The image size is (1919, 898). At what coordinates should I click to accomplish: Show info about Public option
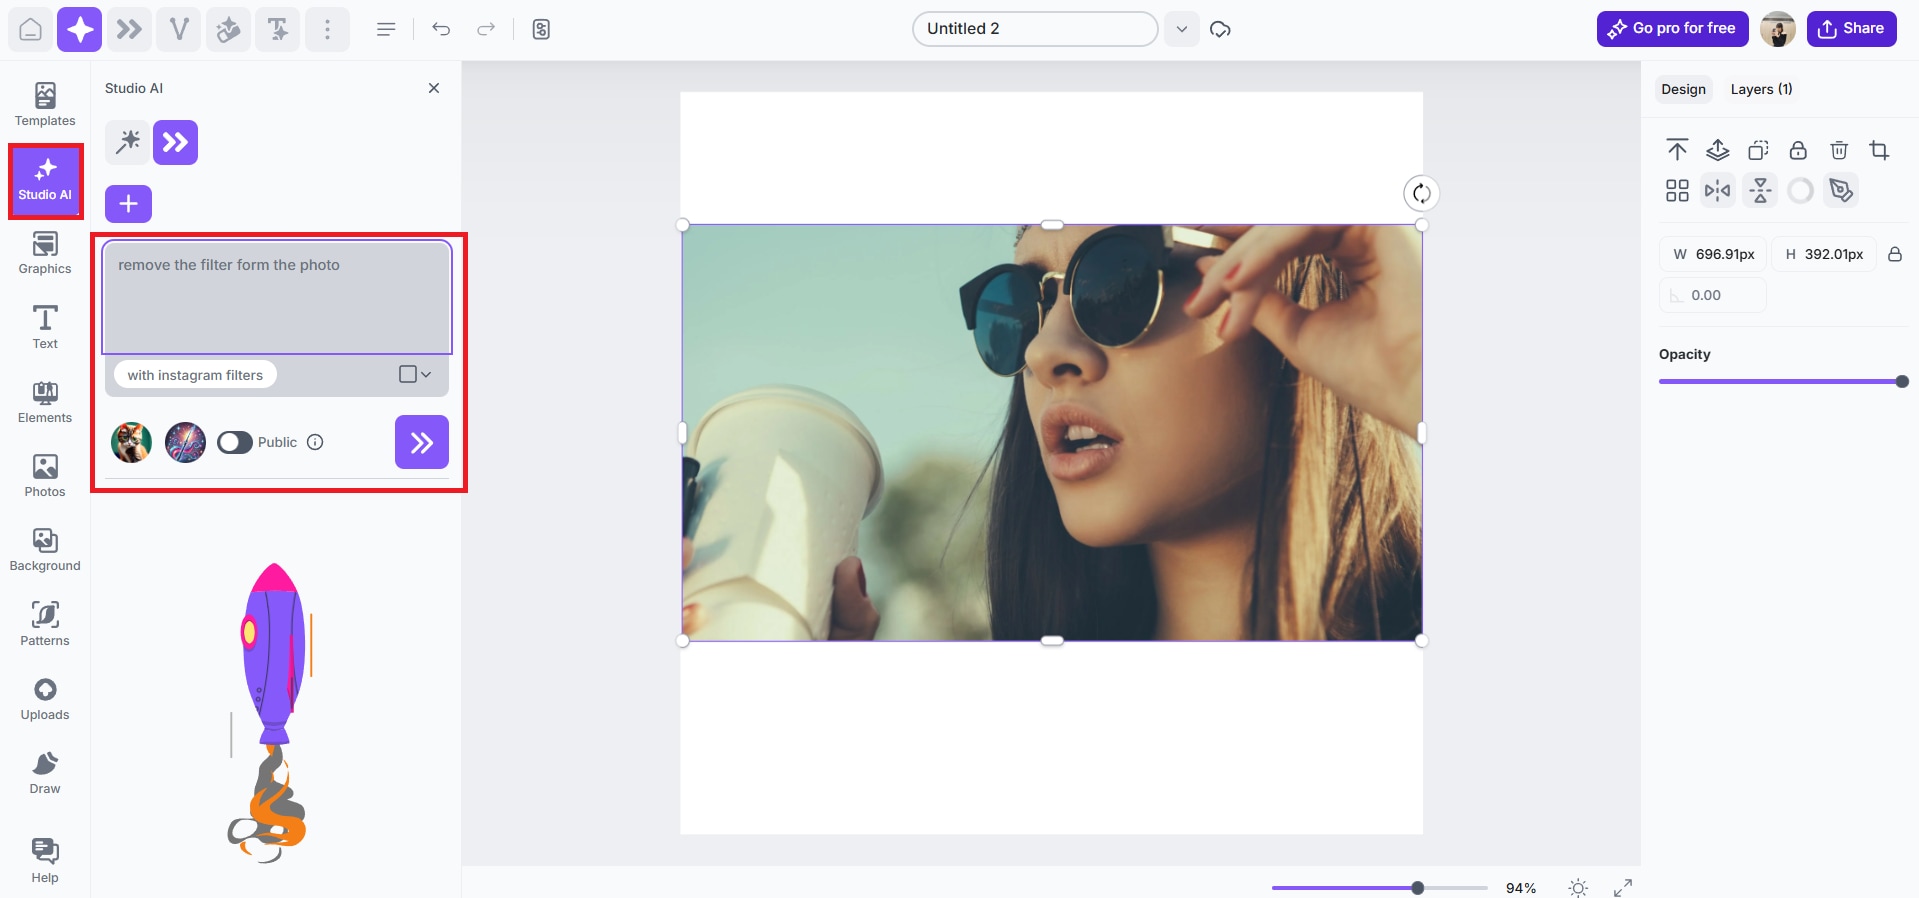[x=315, y=442]
